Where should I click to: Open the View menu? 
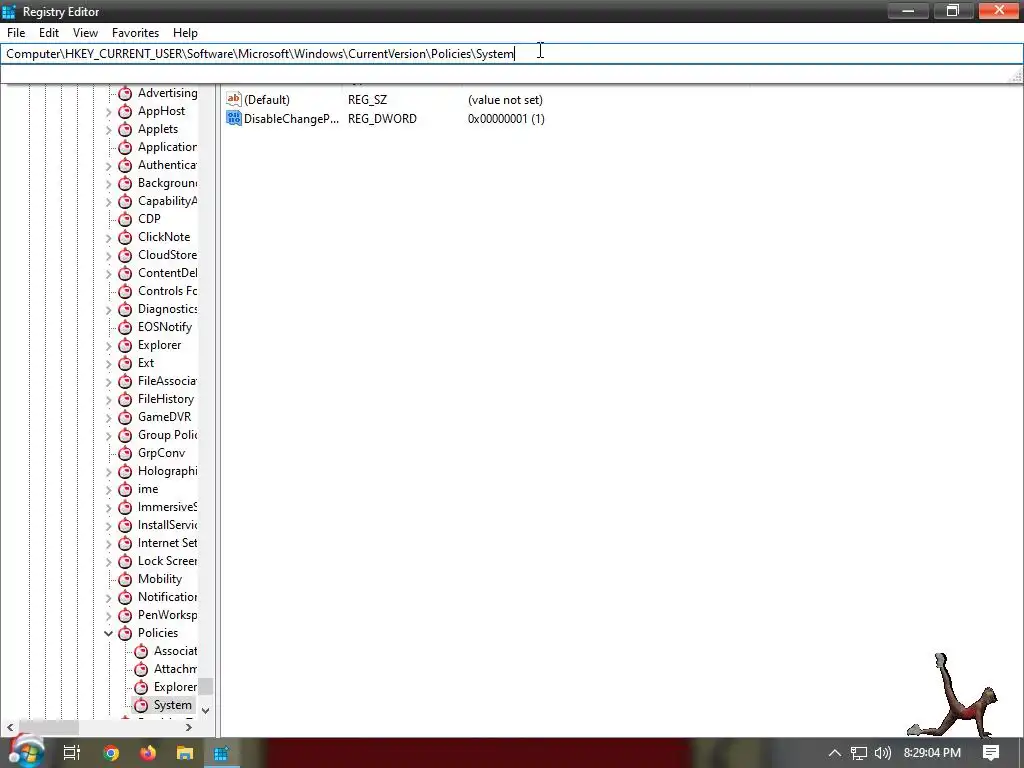[x=86, y=33]
